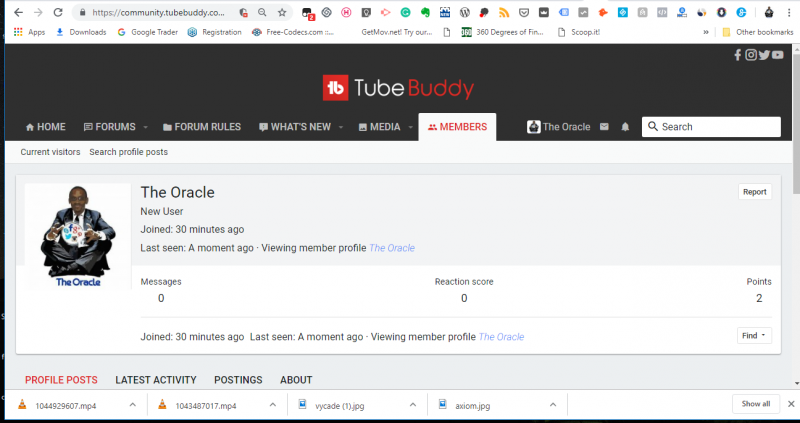Screen dimensions: 800x423
Task: Open the Find dropdown button
Action: tap(754, 336)
